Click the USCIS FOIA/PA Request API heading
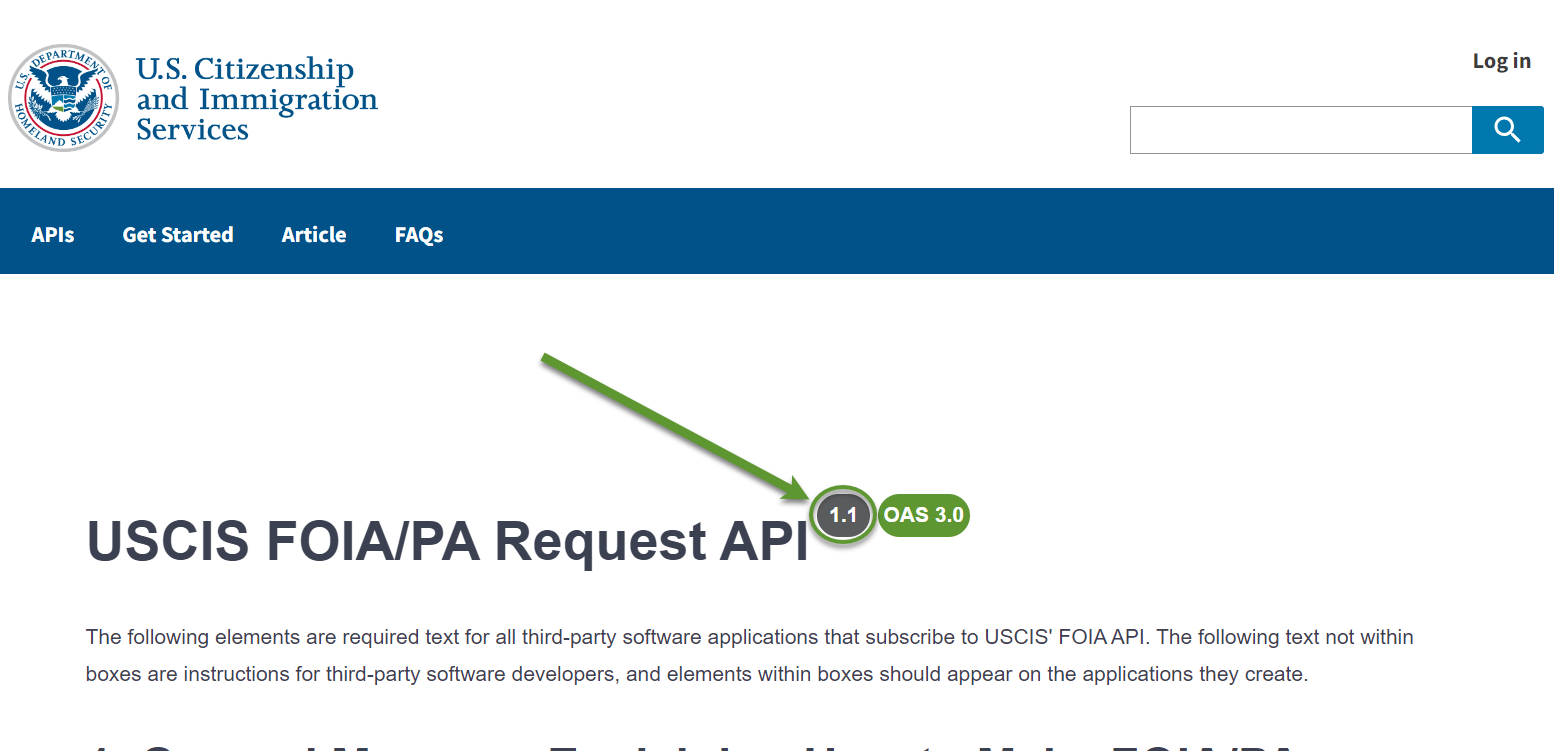Screen dimensions: 1554x751 (447, 542)
